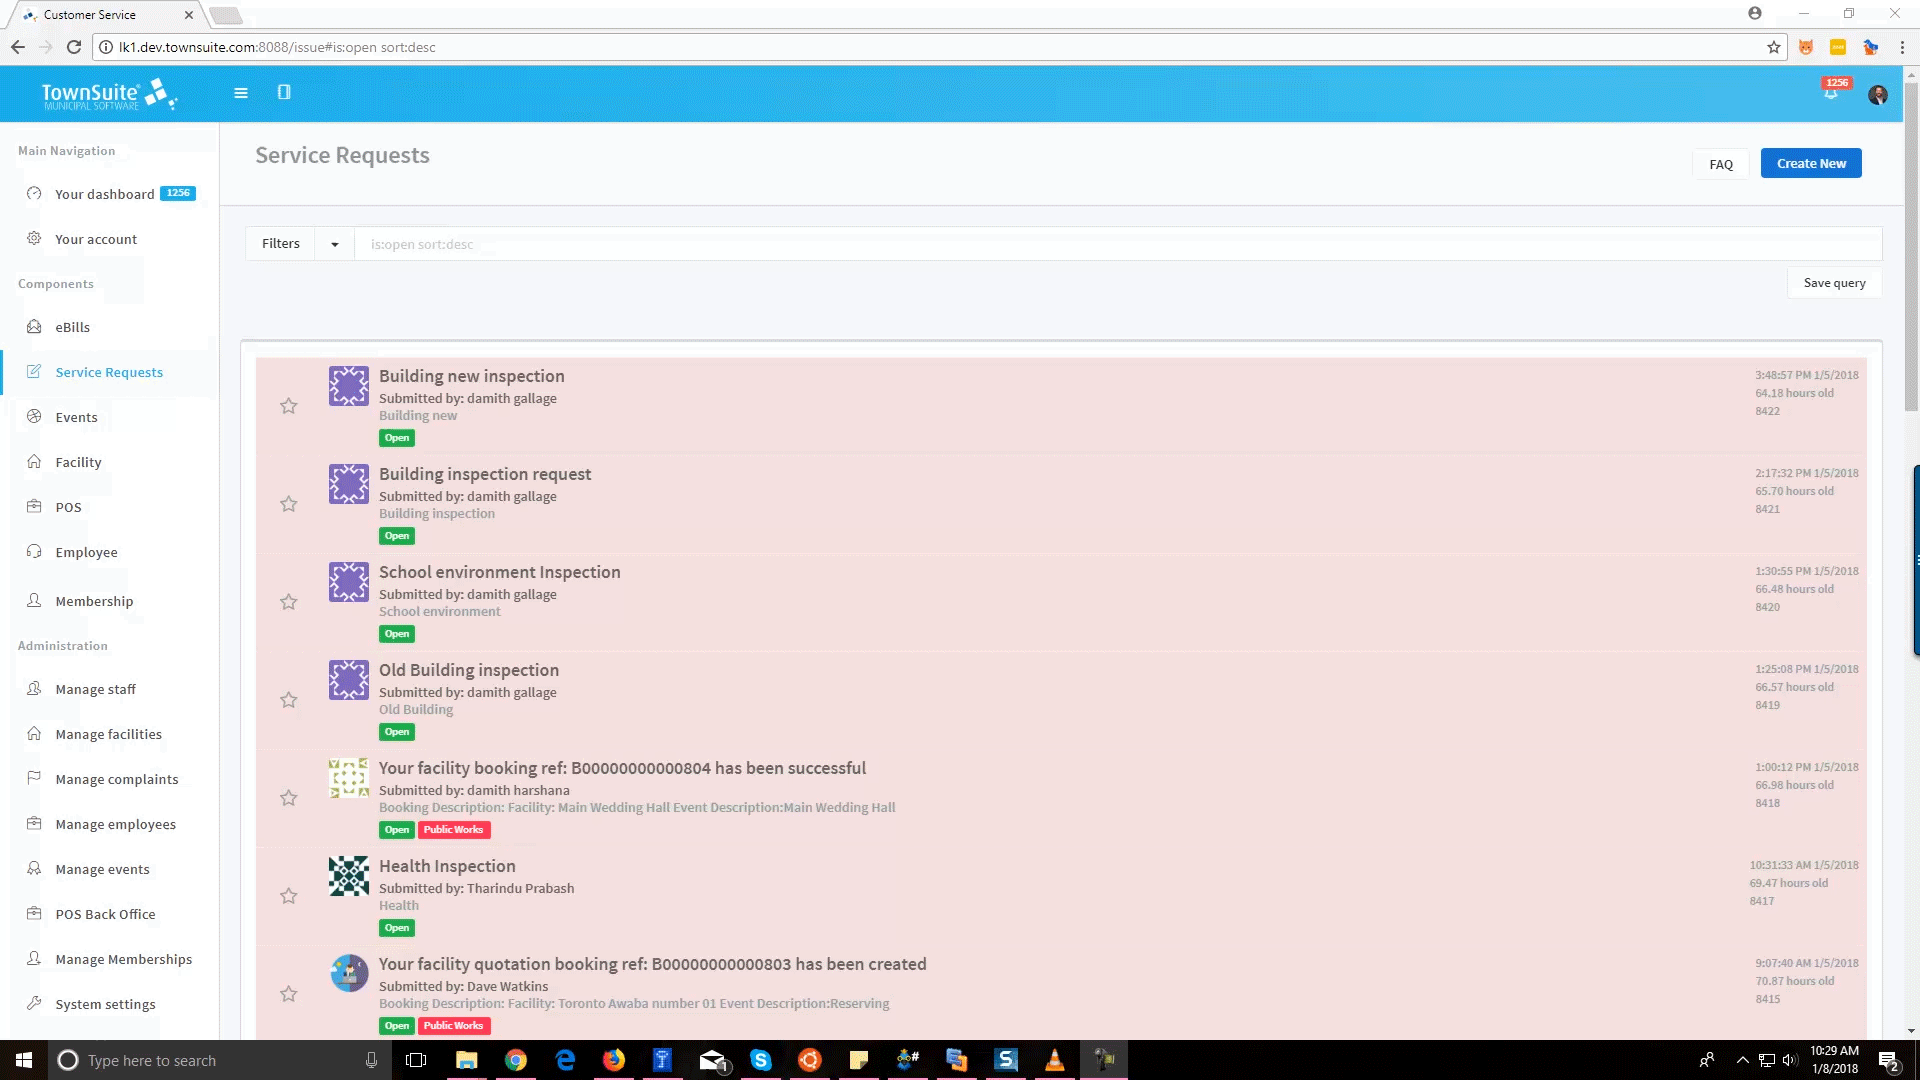The height and width of the screenshot is (1080, 1920).
Task: Open Building new inspection title
Action: click(472, 376)
